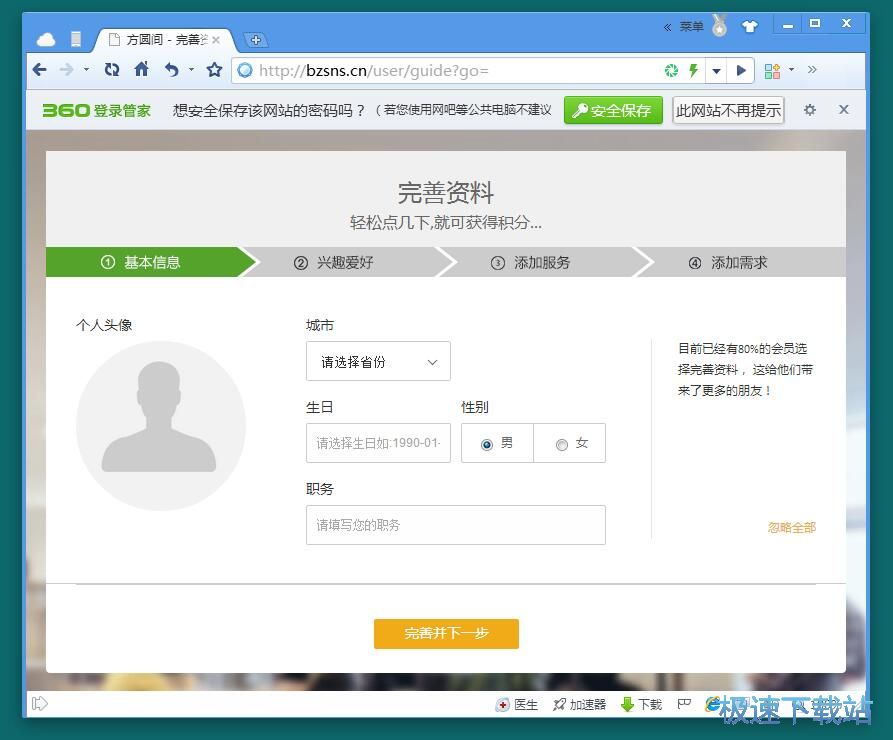The image size is (893, 740).
Task: Open the 下载 download manager icon
Action: coord(641,704)
